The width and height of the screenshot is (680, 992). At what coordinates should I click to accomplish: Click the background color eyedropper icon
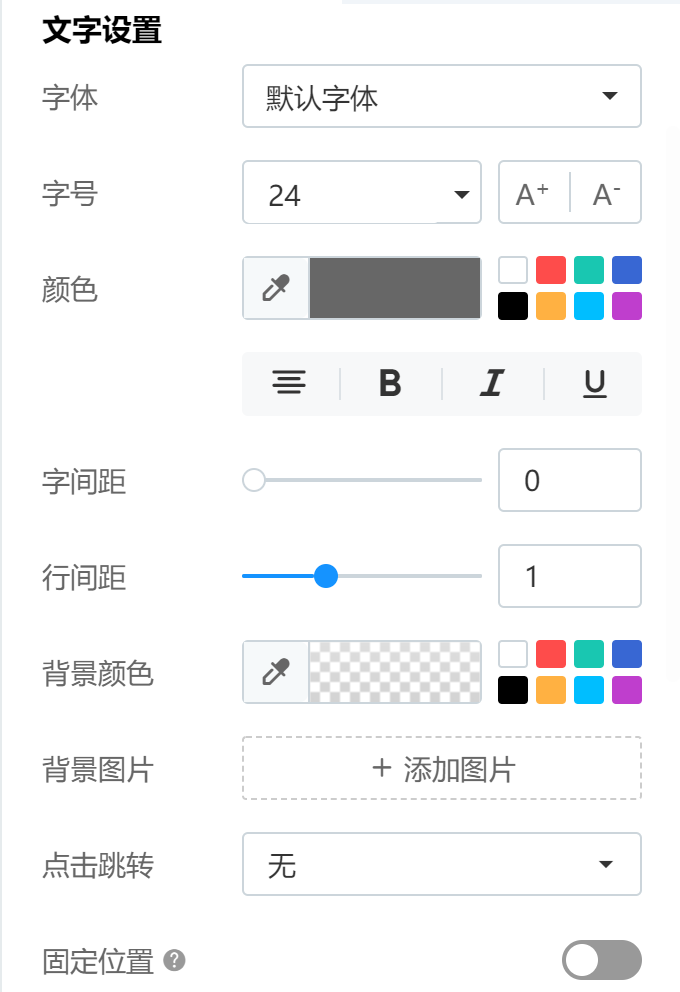[275, 673]
